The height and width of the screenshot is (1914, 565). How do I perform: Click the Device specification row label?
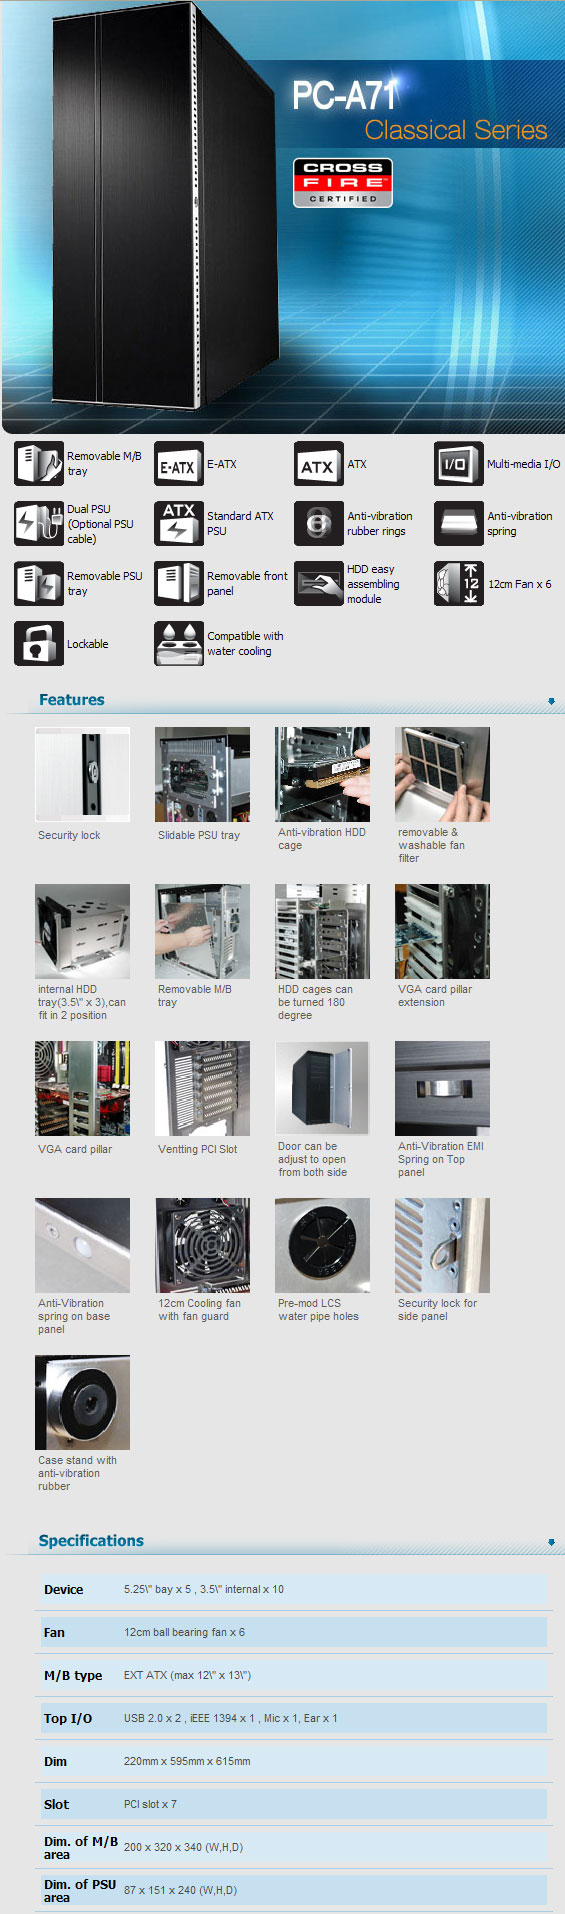(x=63, y=1590)
